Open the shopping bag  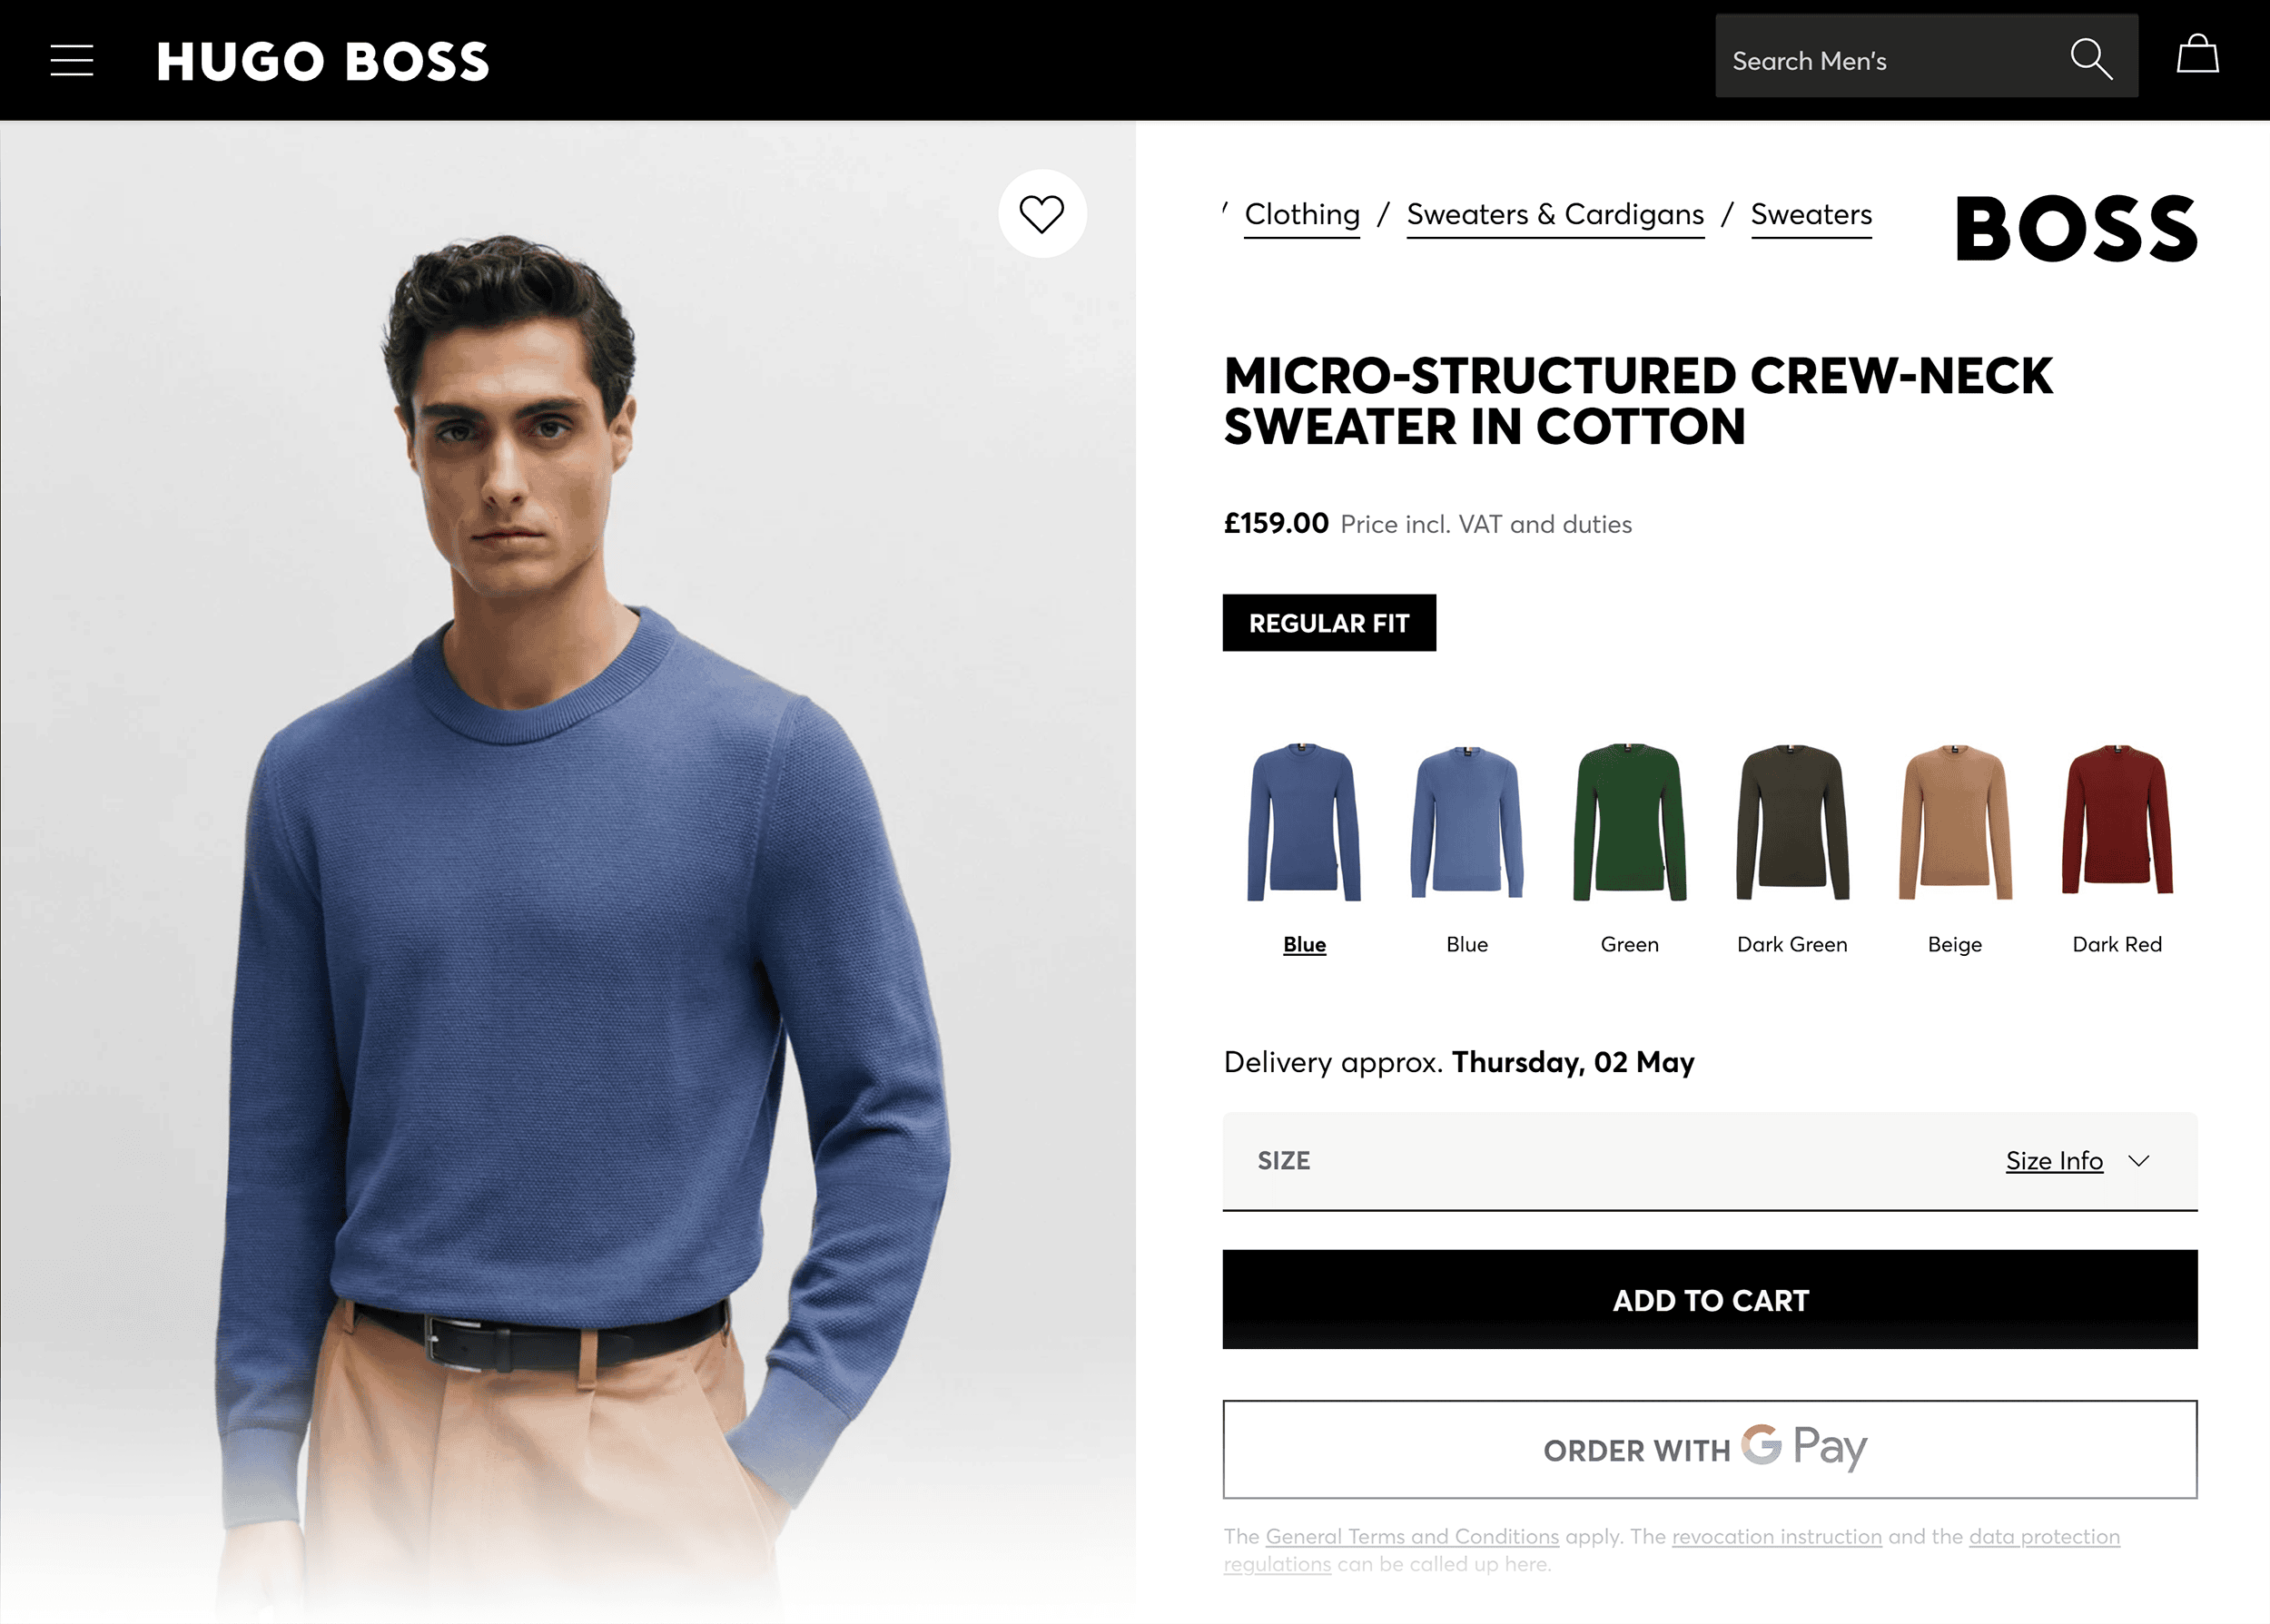click(x=2198, y=58)
